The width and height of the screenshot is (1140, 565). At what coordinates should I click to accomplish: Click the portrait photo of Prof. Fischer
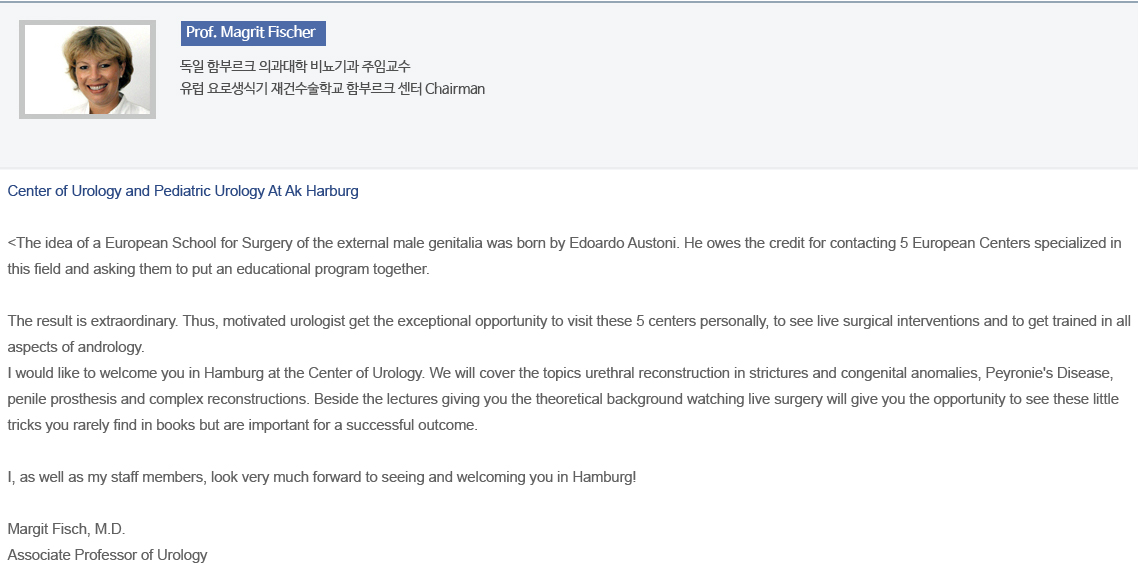[87, 69]
